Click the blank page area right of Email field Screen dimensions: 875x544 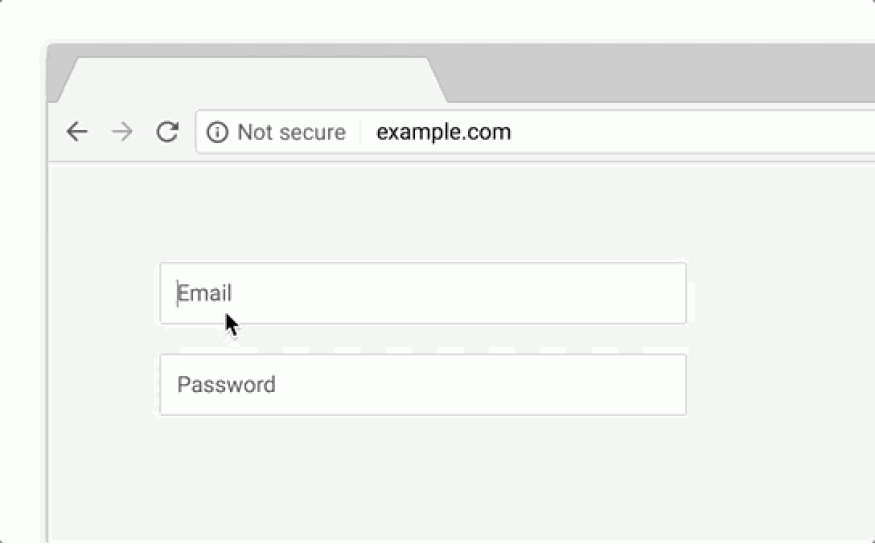click(781, 293)
